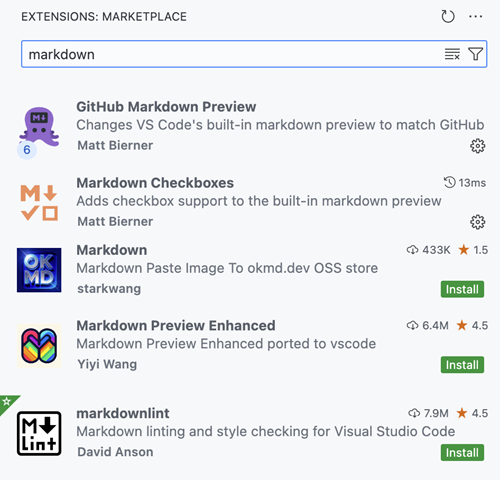Screen dimensions: 500x480
Task: Open the Markdown Checkboxes title
Action: point(155,183)
